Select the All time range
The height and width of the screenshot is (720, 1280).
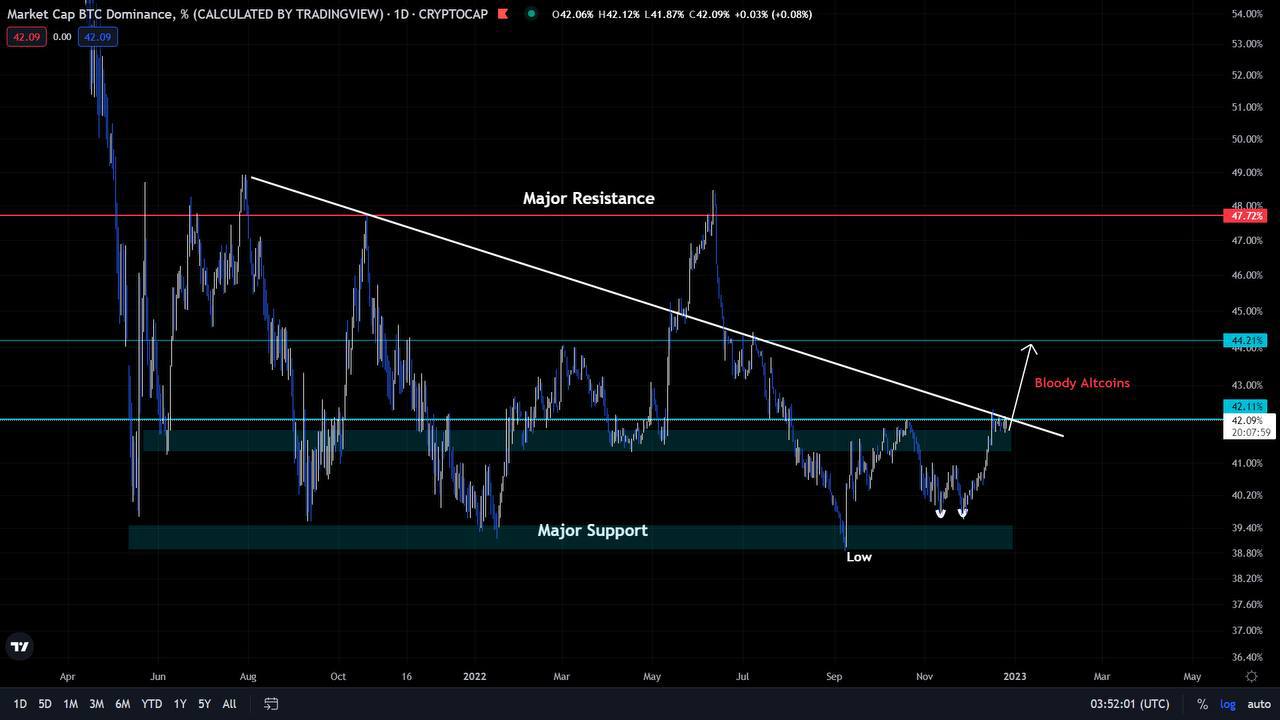click(x=229, y=704)
